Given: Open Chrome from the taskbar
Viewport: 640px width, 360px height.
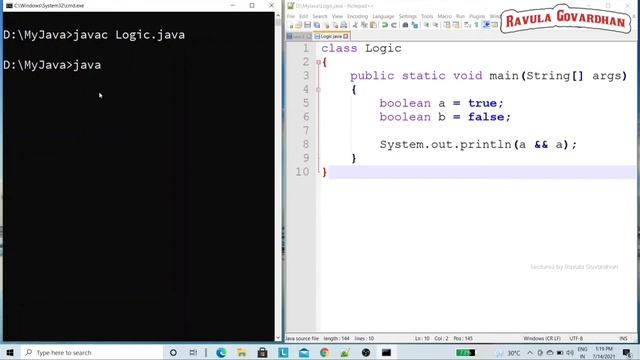Looking at the screenshot, I should point(324,352).
